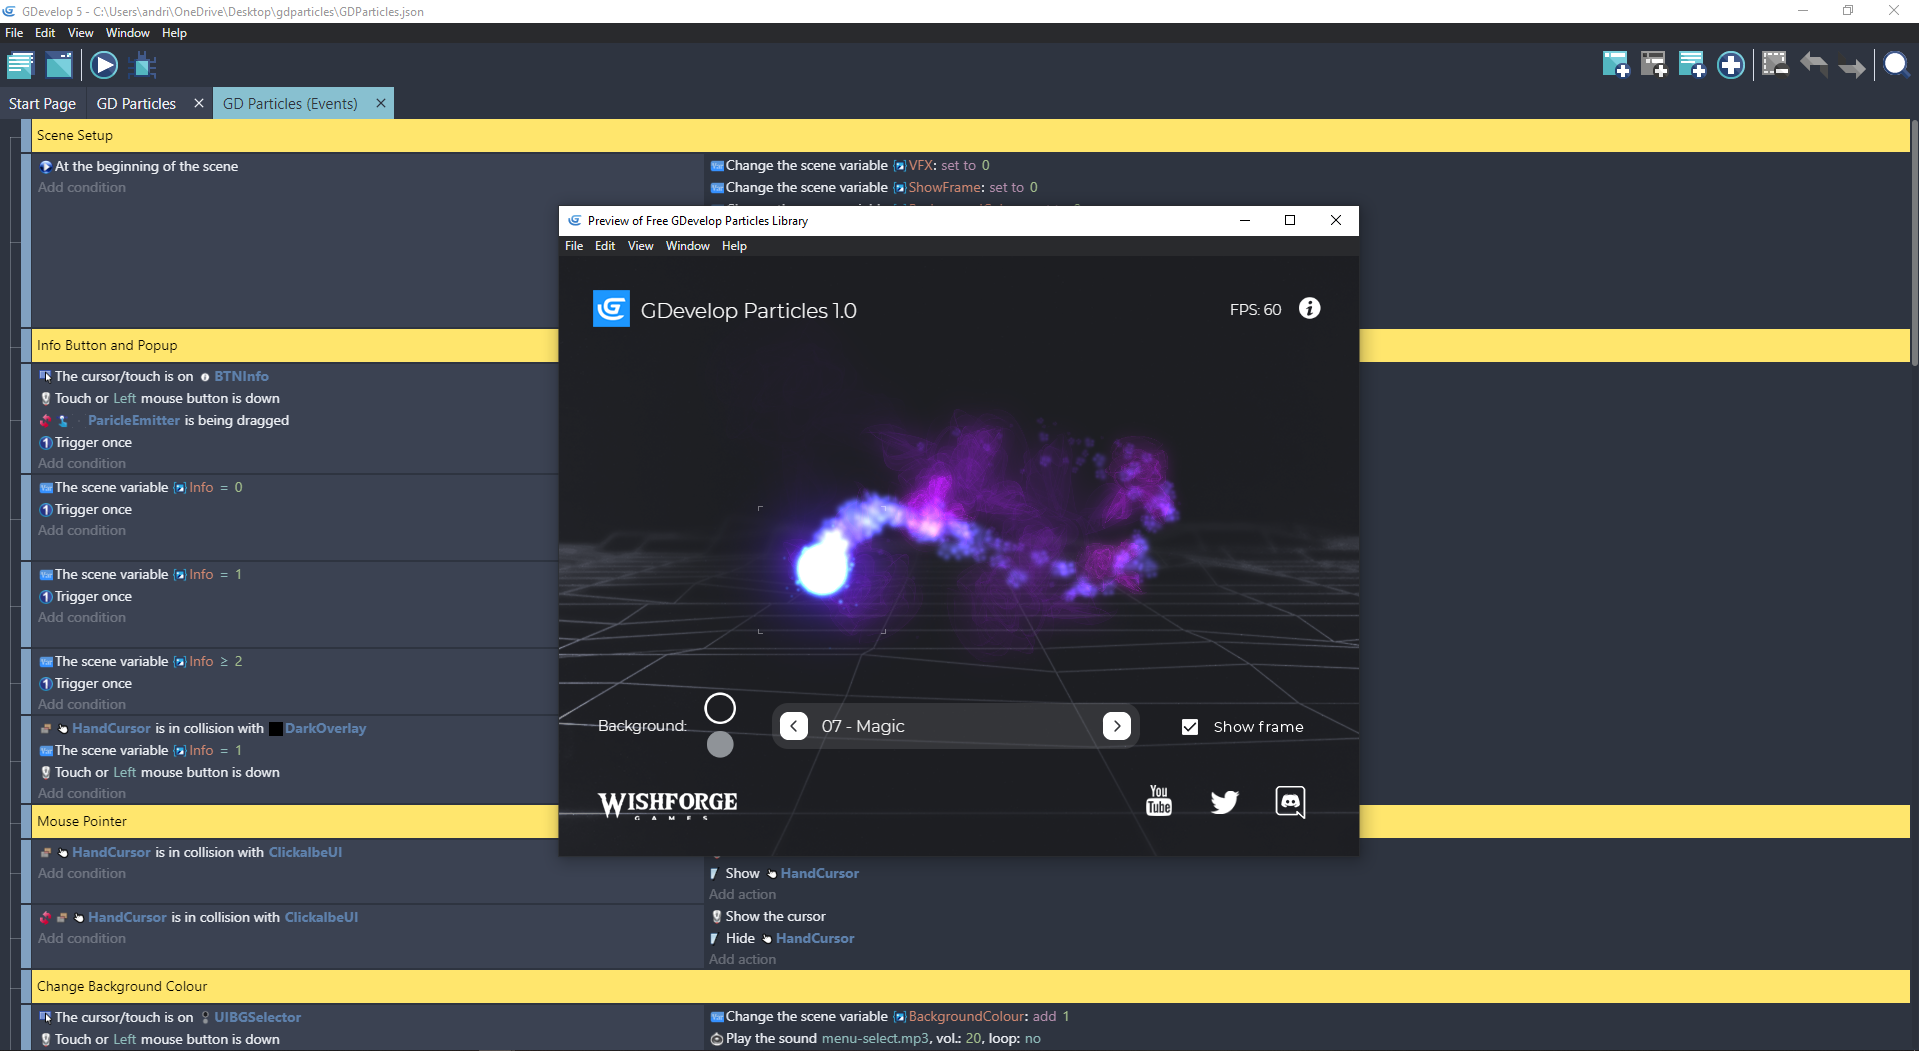1919x1051 pixels.
Task: Open the project manager icon in the toolbar
Action: pos(20,66)
